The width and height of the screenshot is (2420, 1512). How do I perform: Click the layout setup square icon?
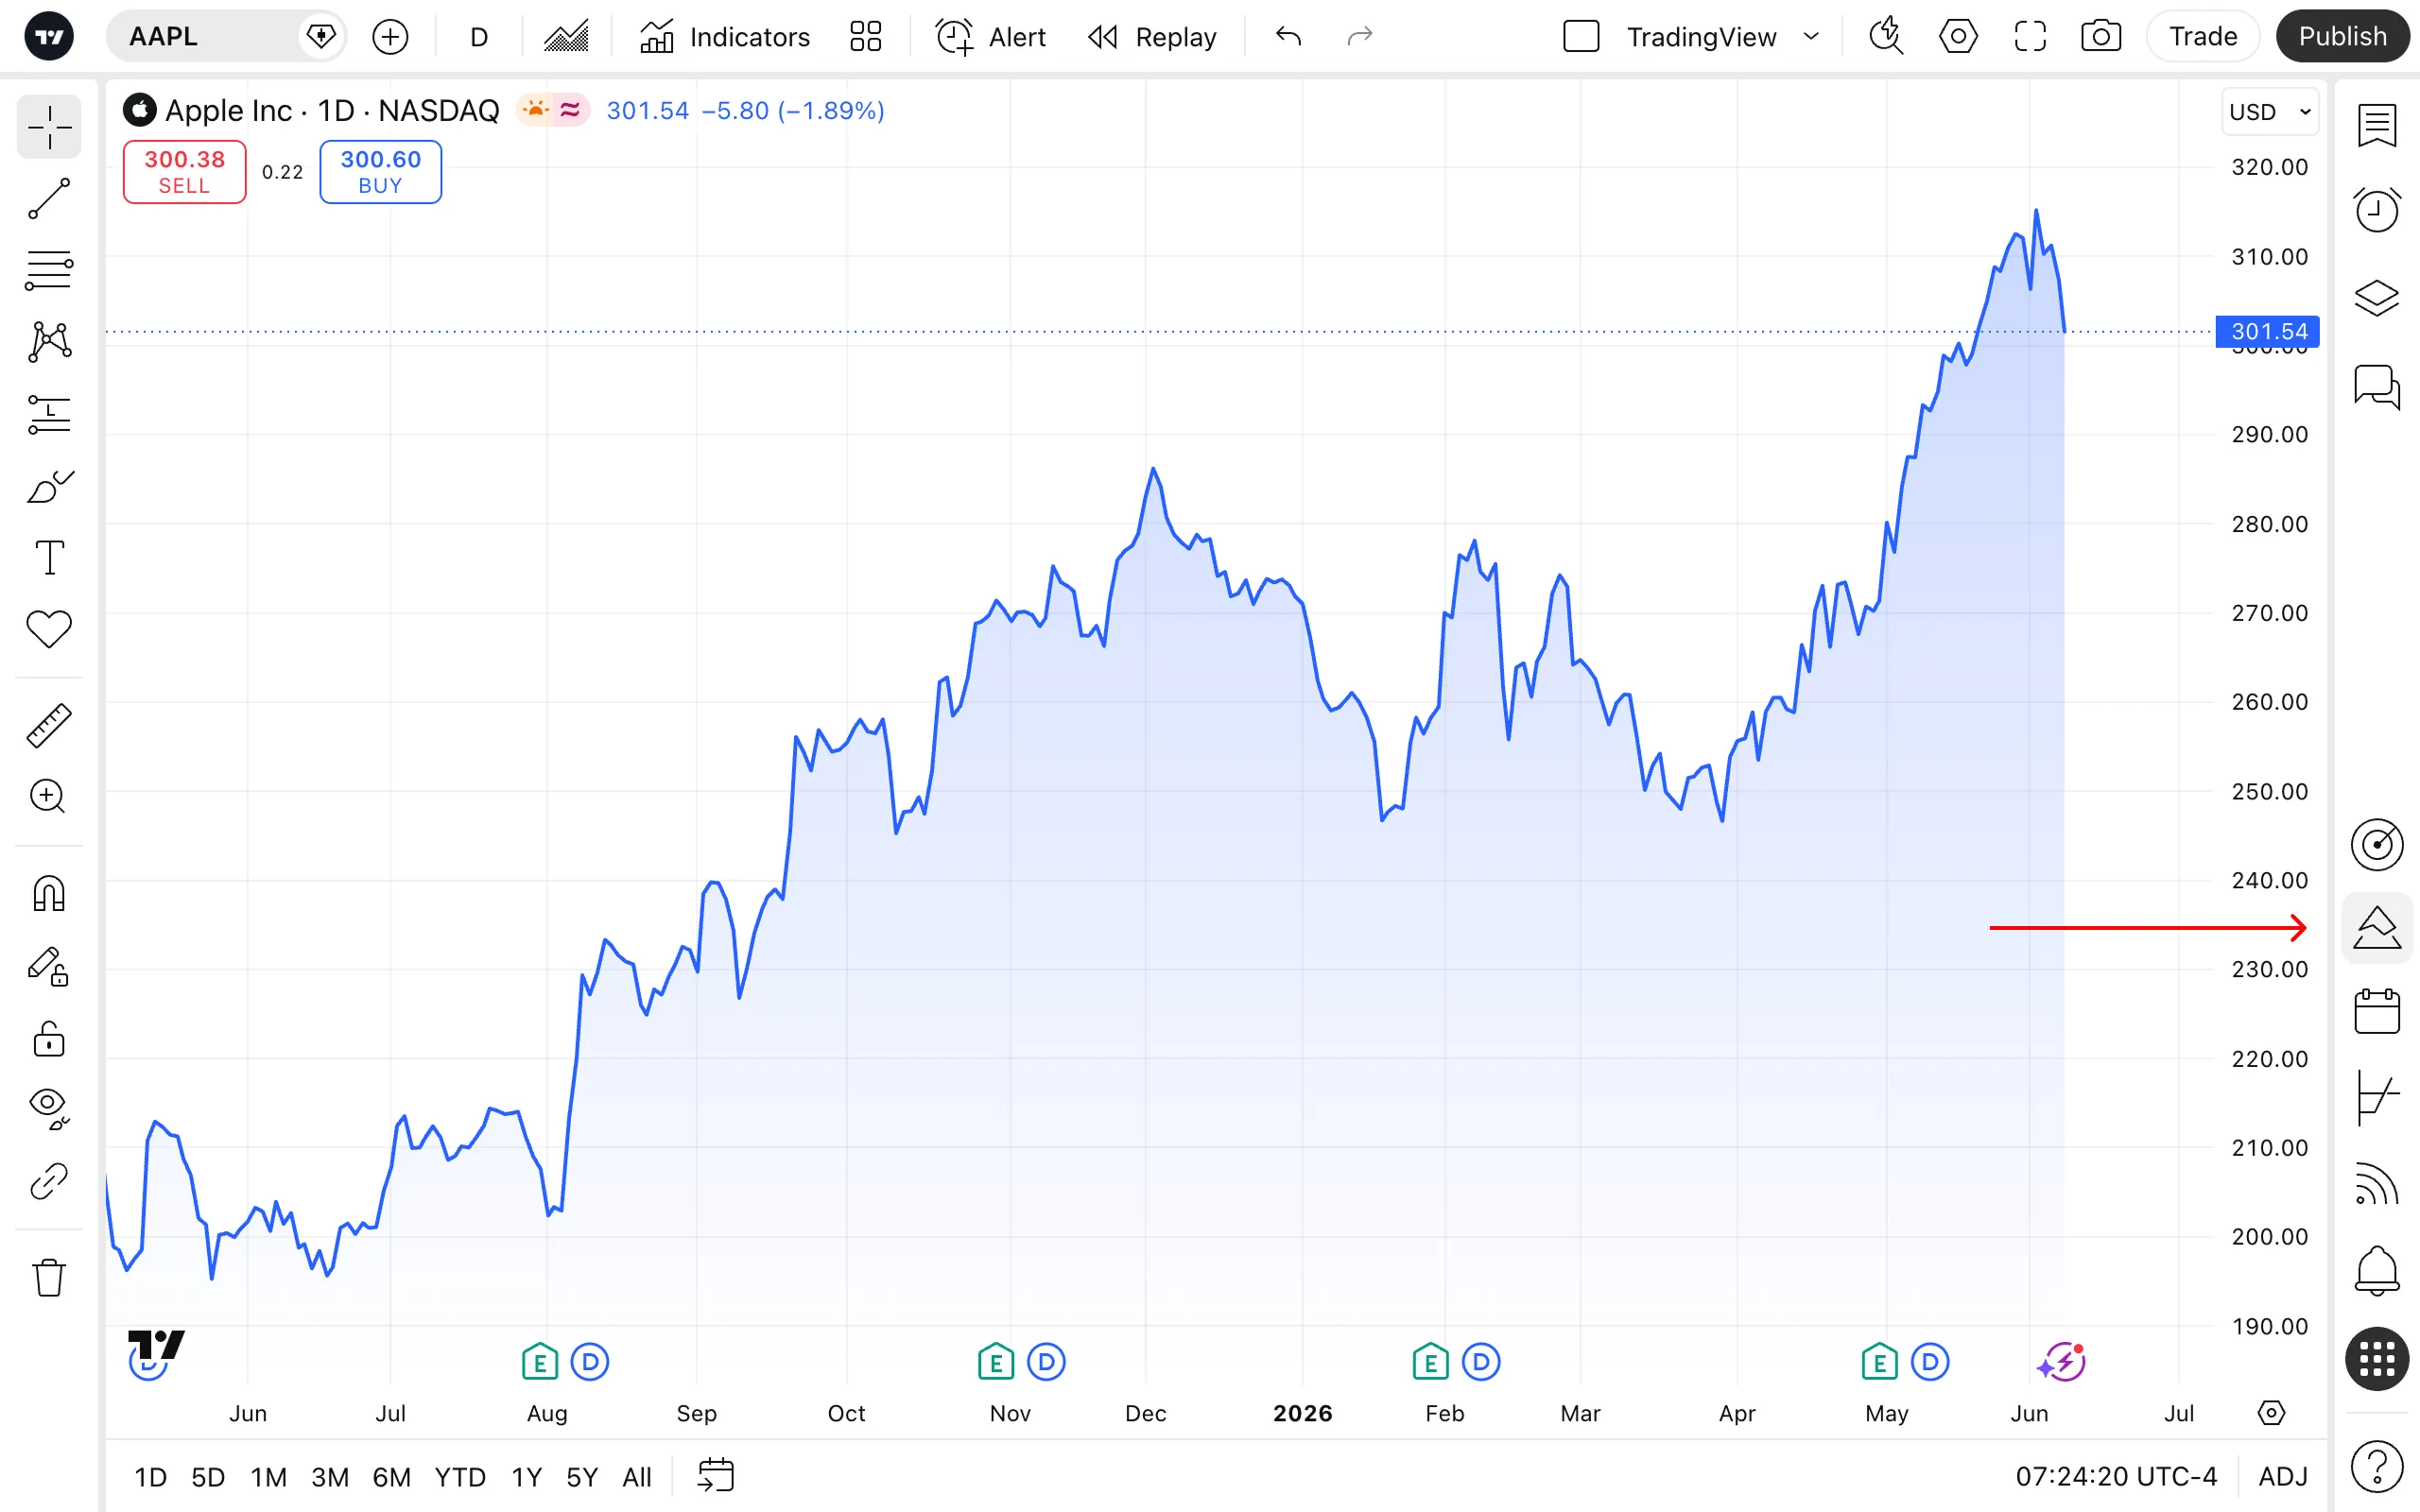(1581, 37)
